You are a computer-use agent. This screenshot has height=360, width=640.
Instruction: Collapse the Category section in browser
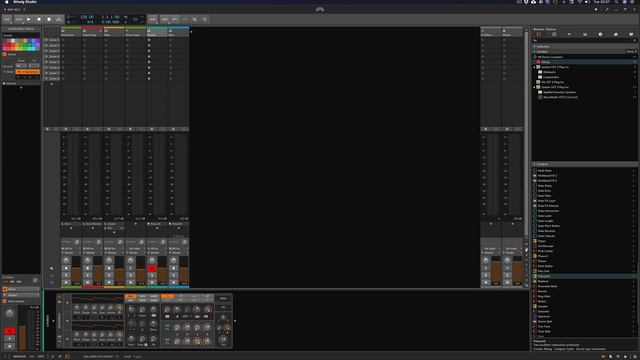(x=534, y=164)
